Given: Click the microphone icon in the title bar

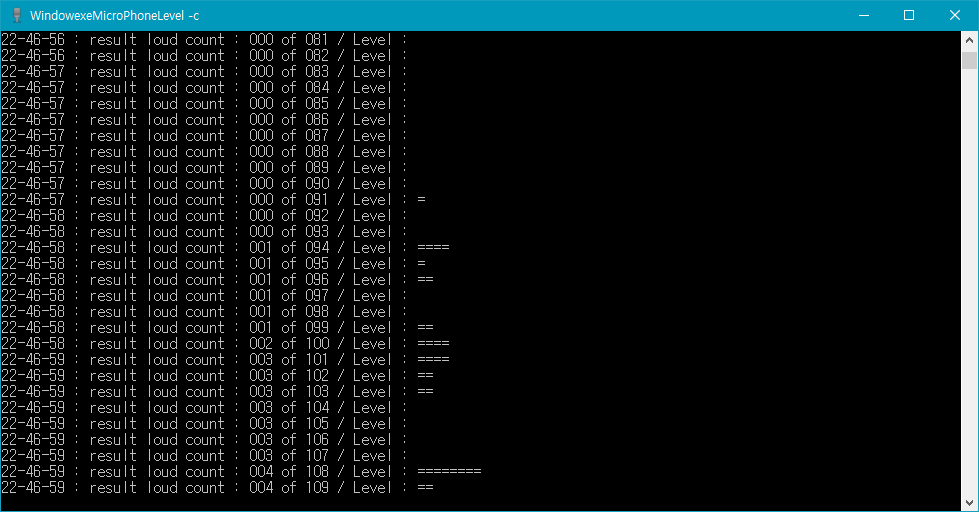Looking at the screenshot, I should [17, 16].
